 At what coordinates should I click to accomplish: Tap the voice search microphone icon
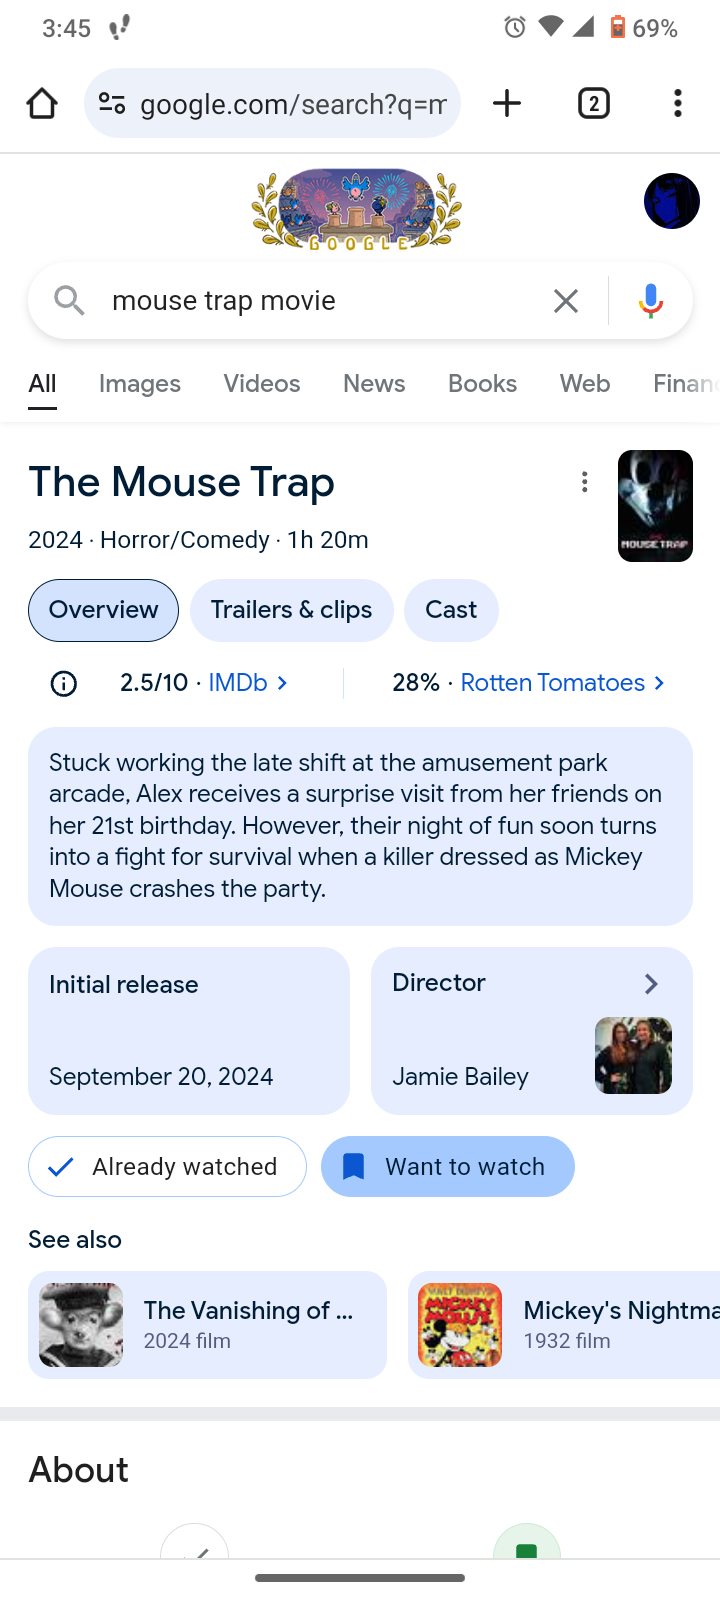coord(650,300)
